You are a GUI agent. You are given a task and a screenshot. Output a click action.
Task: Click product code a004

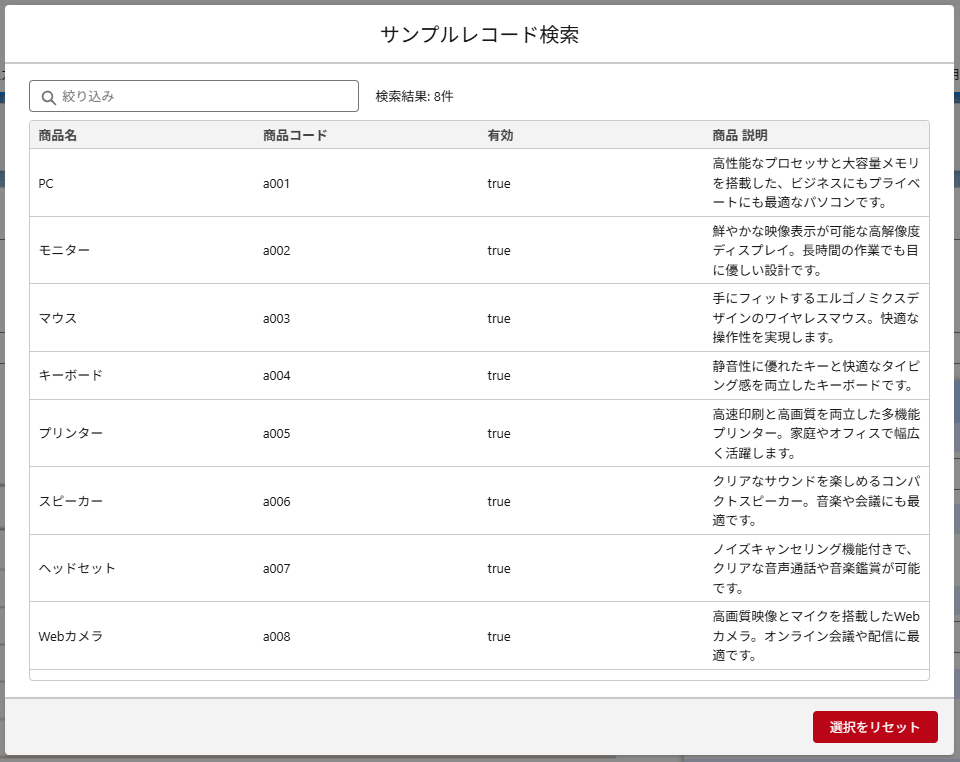(276, 376)
